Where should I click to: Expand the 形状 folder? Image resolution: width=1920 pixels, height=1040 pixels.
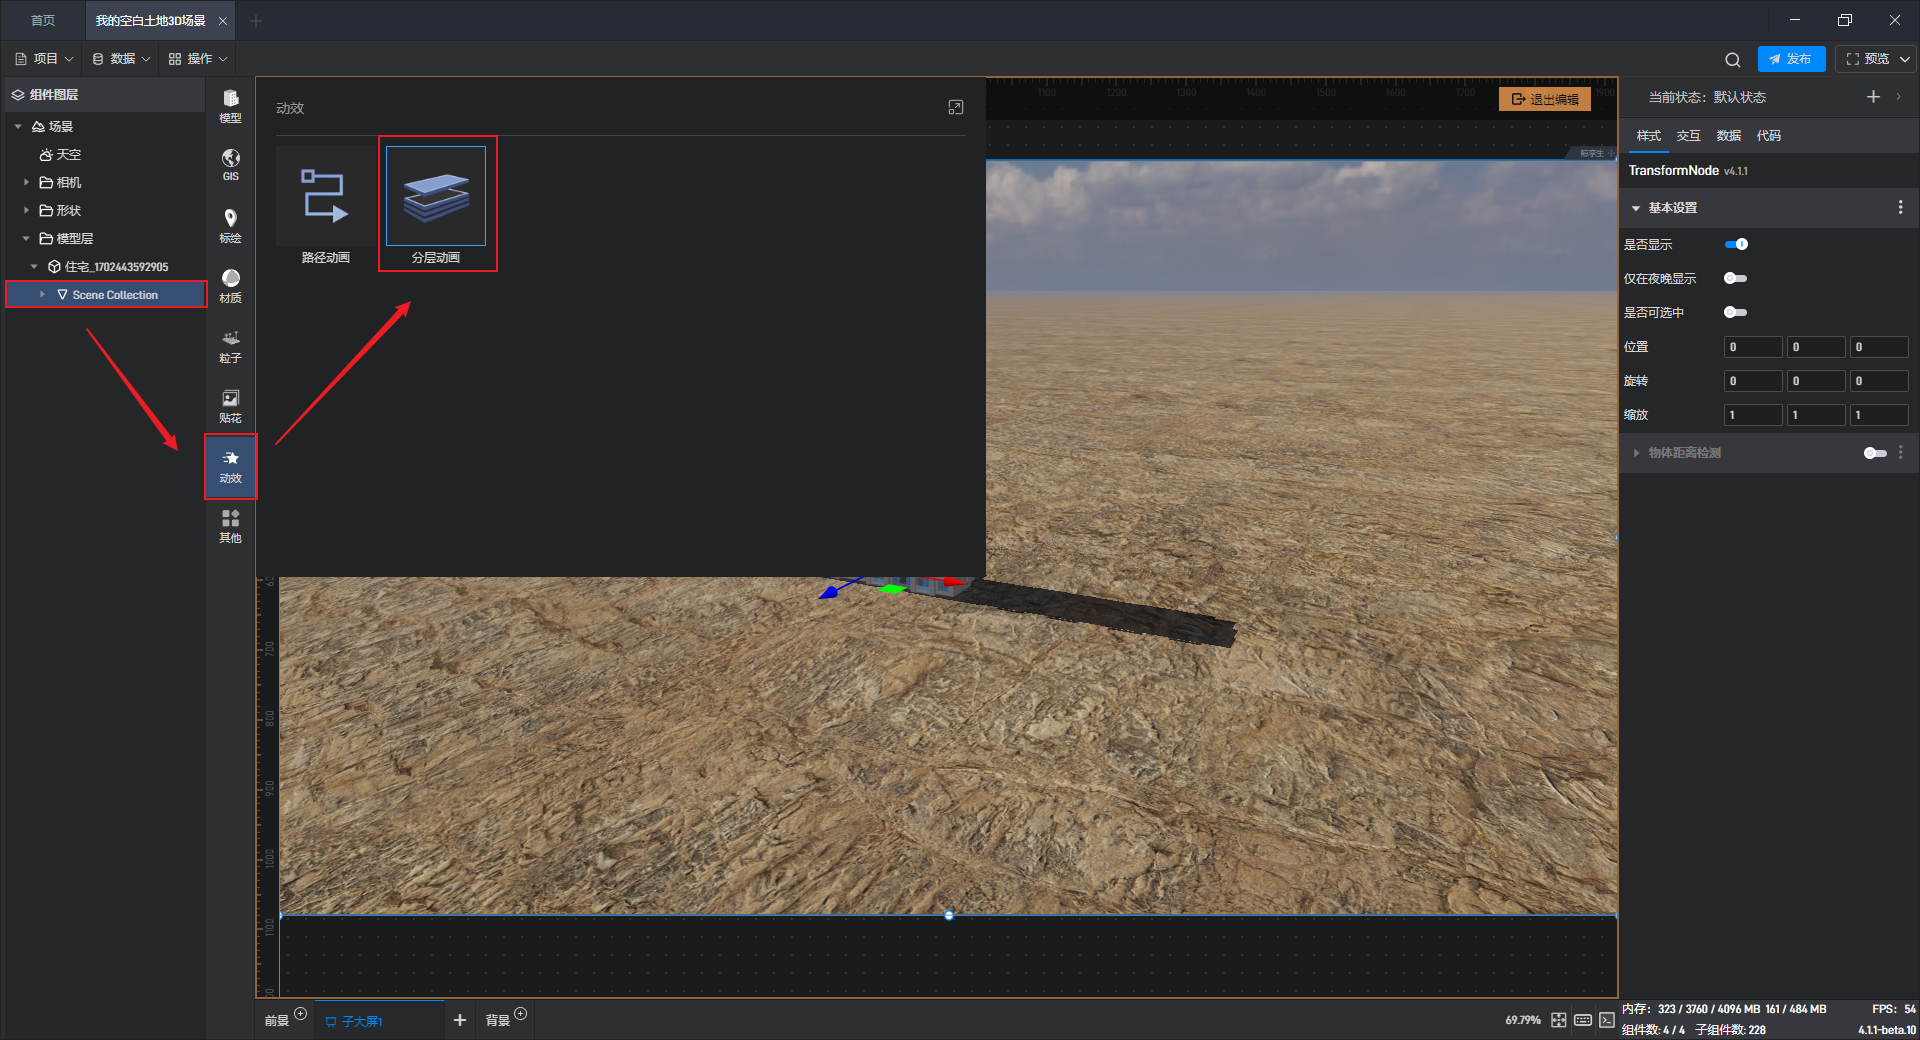point(26,210)
